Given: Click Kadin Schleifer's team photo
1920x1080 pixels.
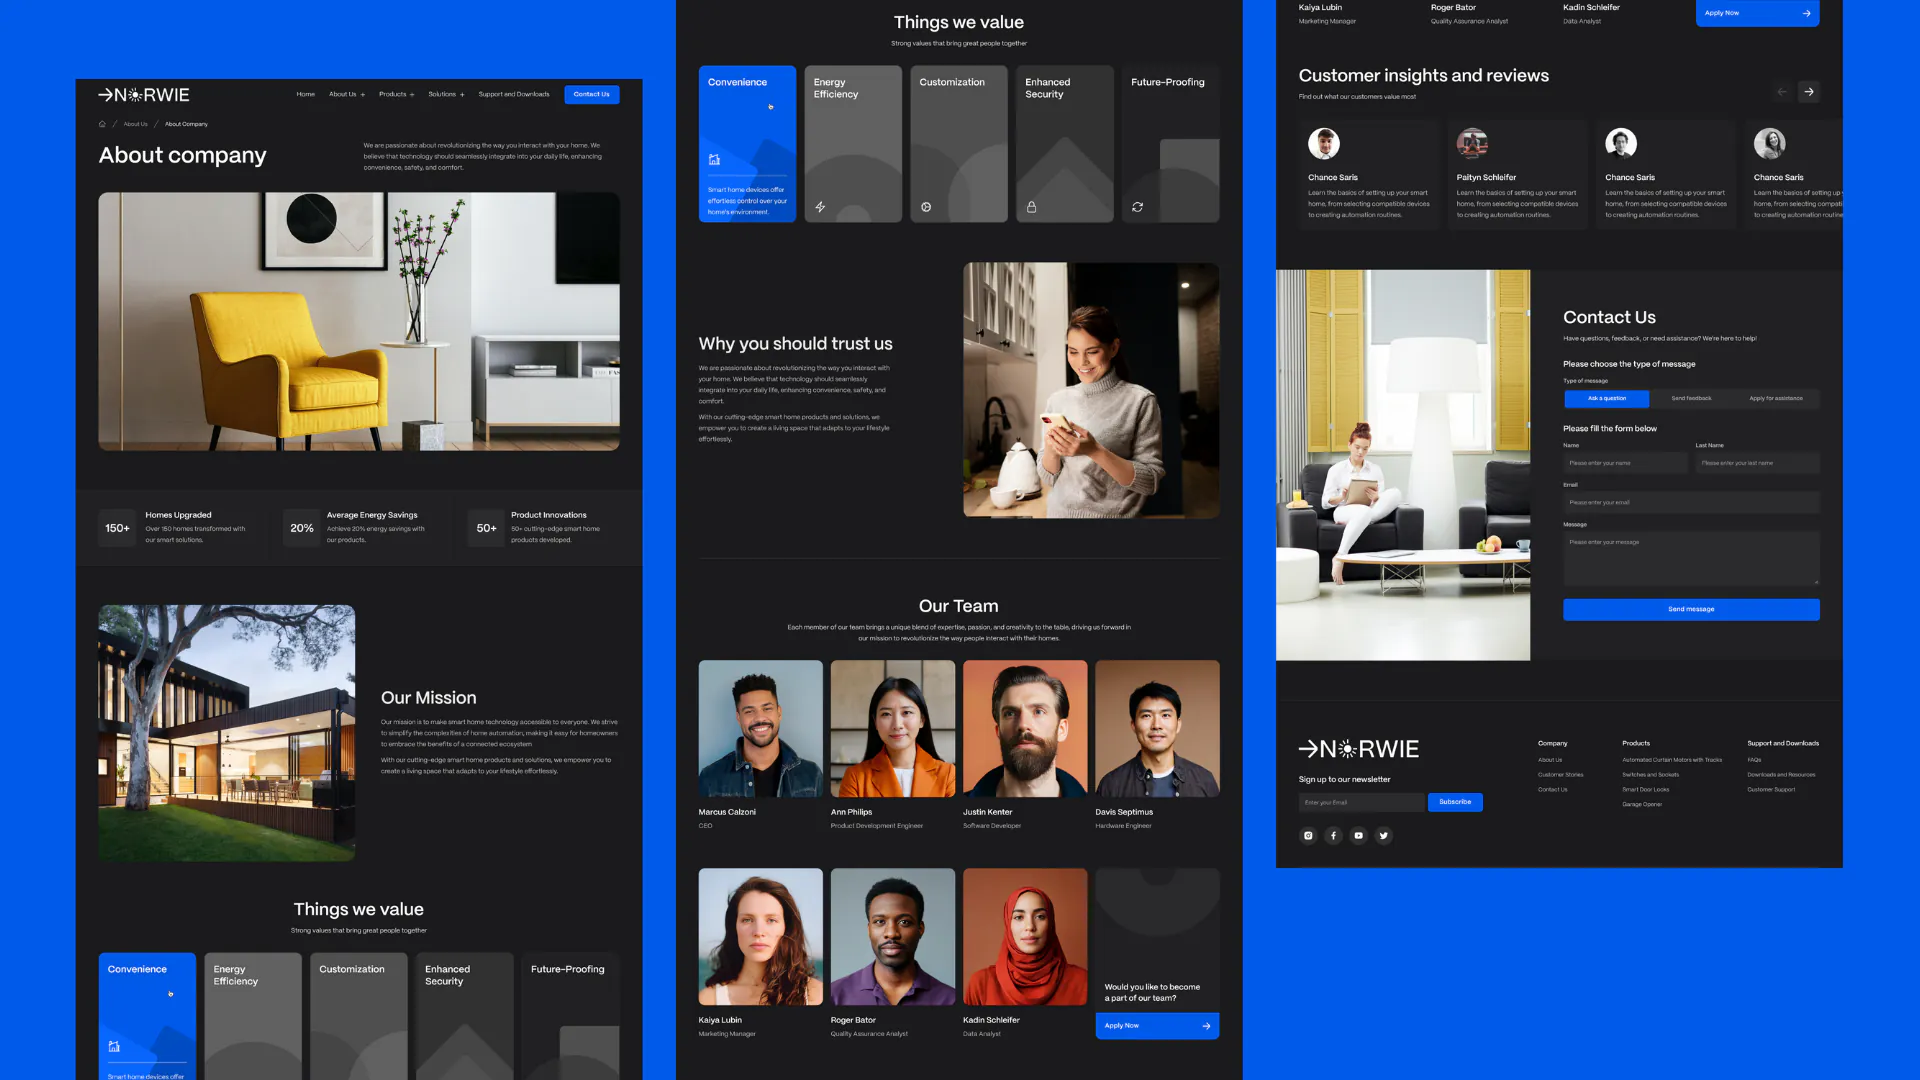Looking at the screenshot, I should pos(1025,937).
